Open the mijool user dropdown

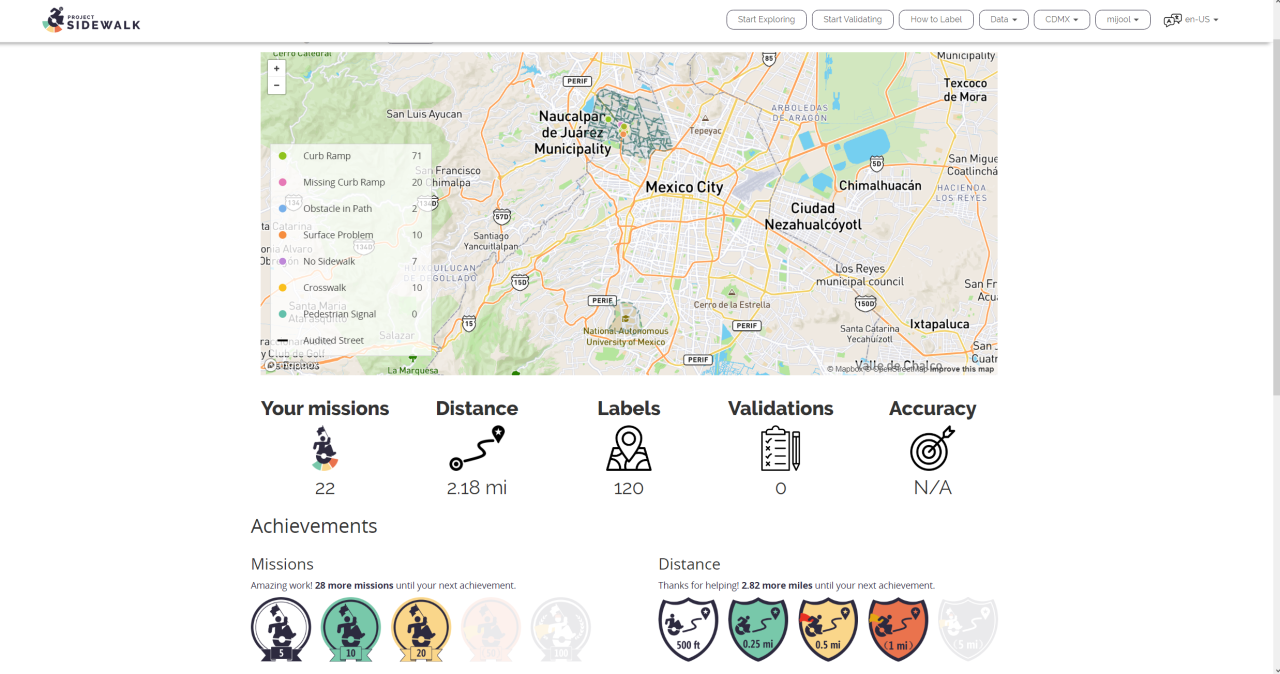(1123, 19)
